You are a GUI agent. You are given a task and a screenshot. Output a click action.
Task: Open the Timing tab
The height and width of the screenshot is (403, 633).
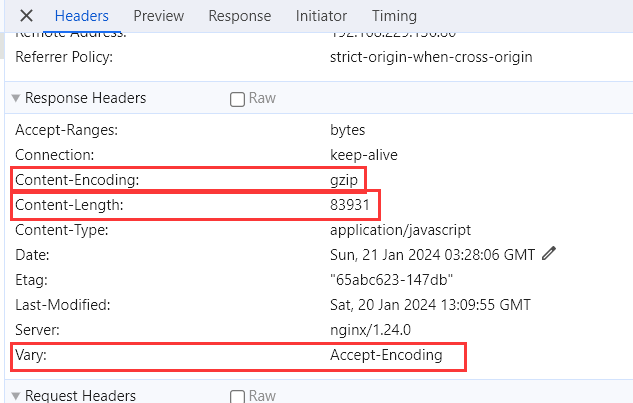394,16
